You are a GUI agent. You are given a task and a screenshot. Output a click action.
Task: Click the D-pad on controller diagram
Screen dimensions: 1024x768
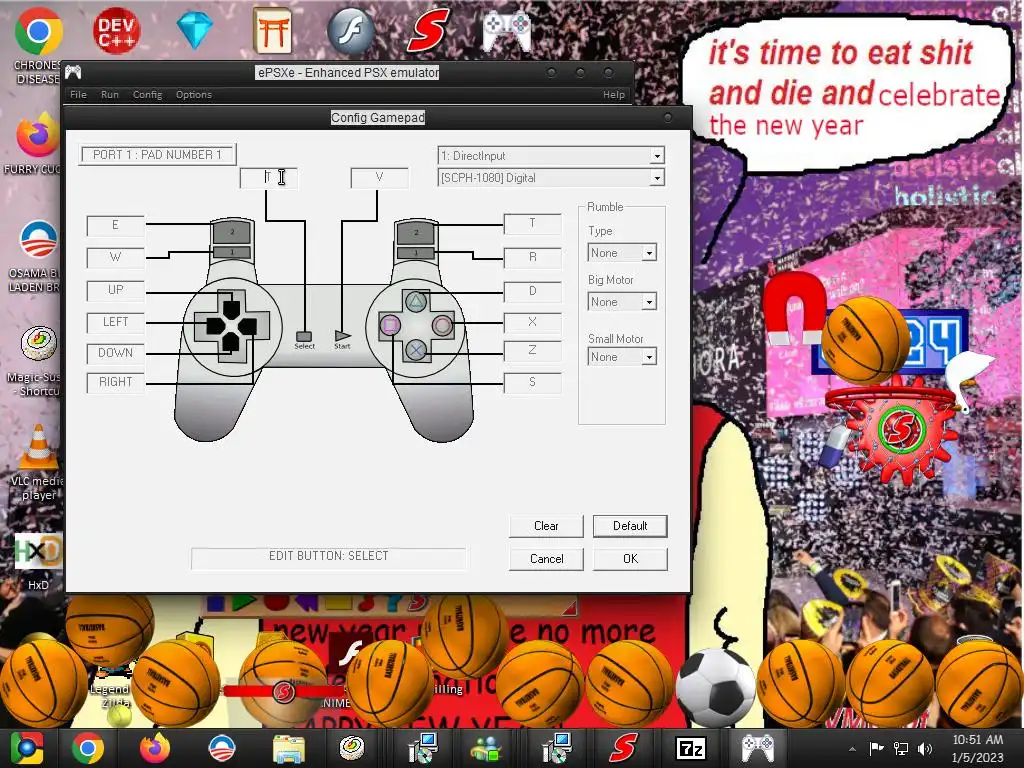[232, 325]
